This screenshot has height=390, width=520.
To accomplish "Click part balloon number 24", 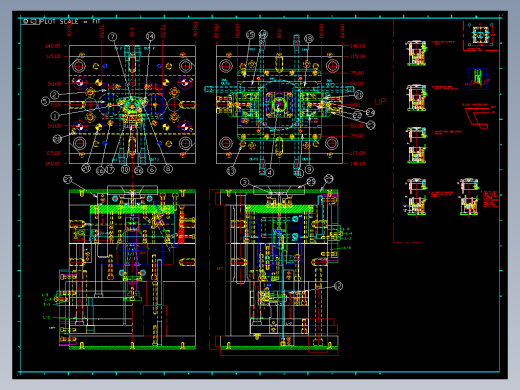I will point(370,112).
